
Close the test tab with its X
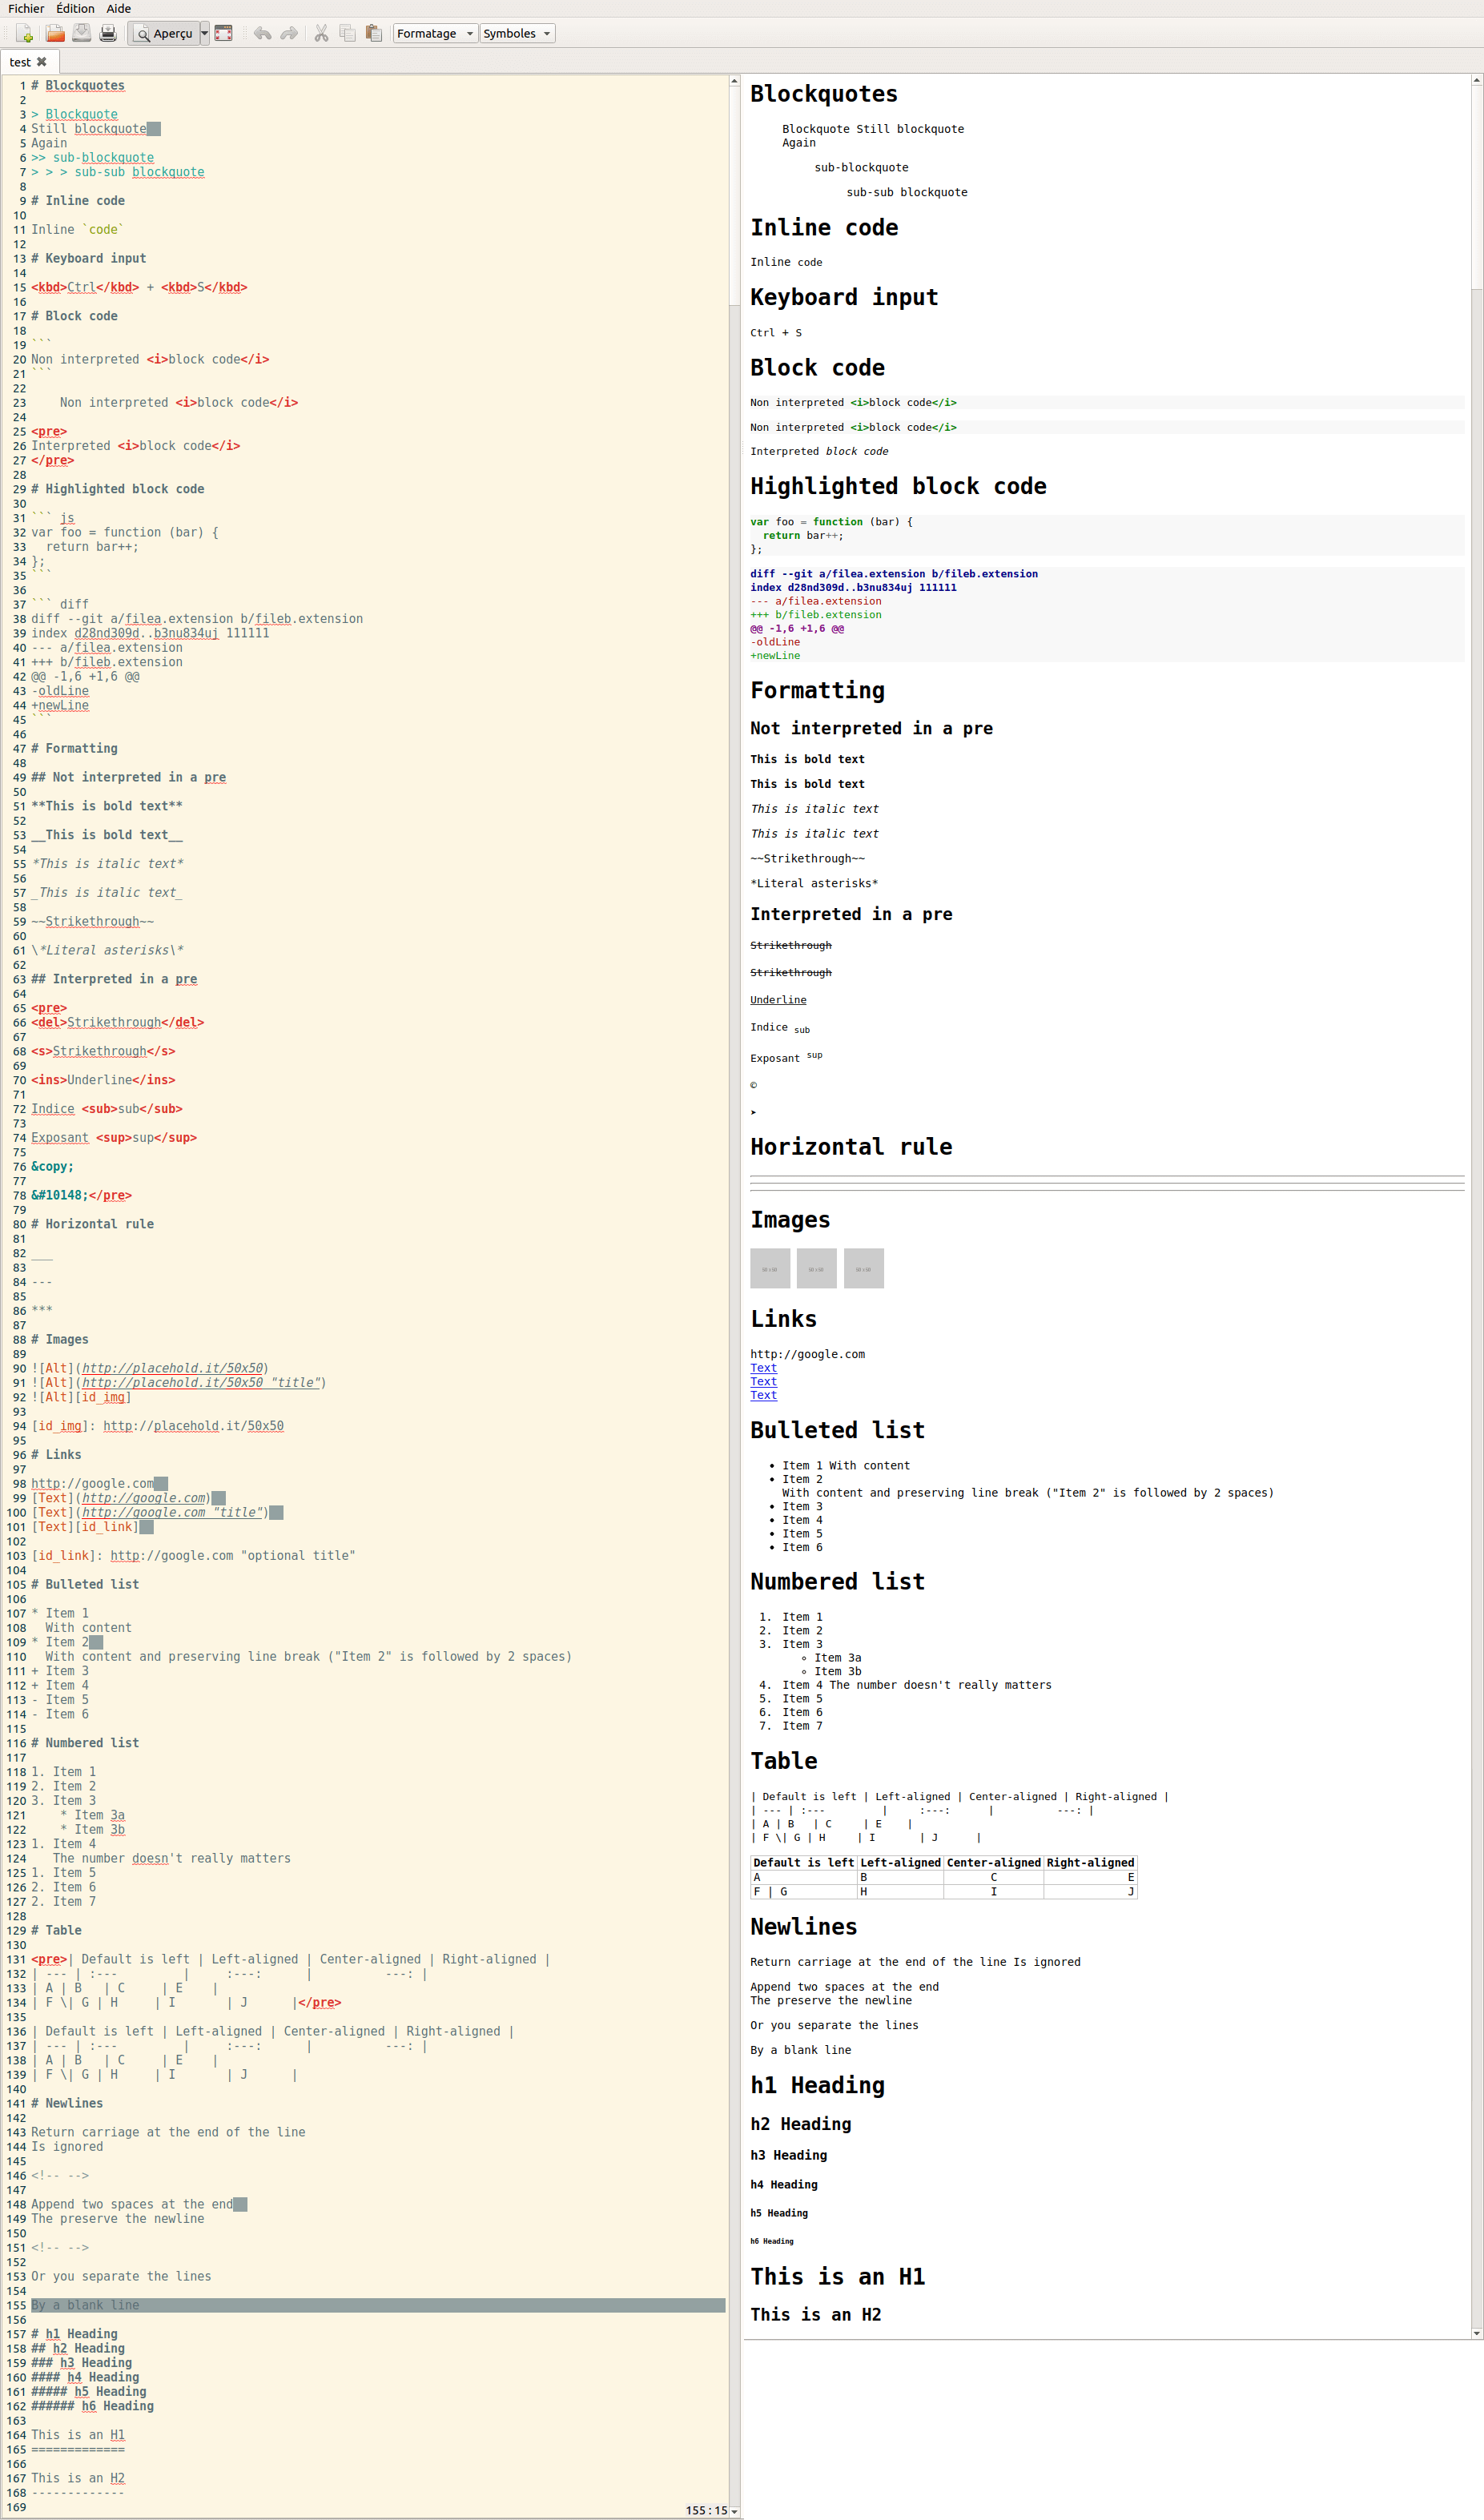point(42,62)
